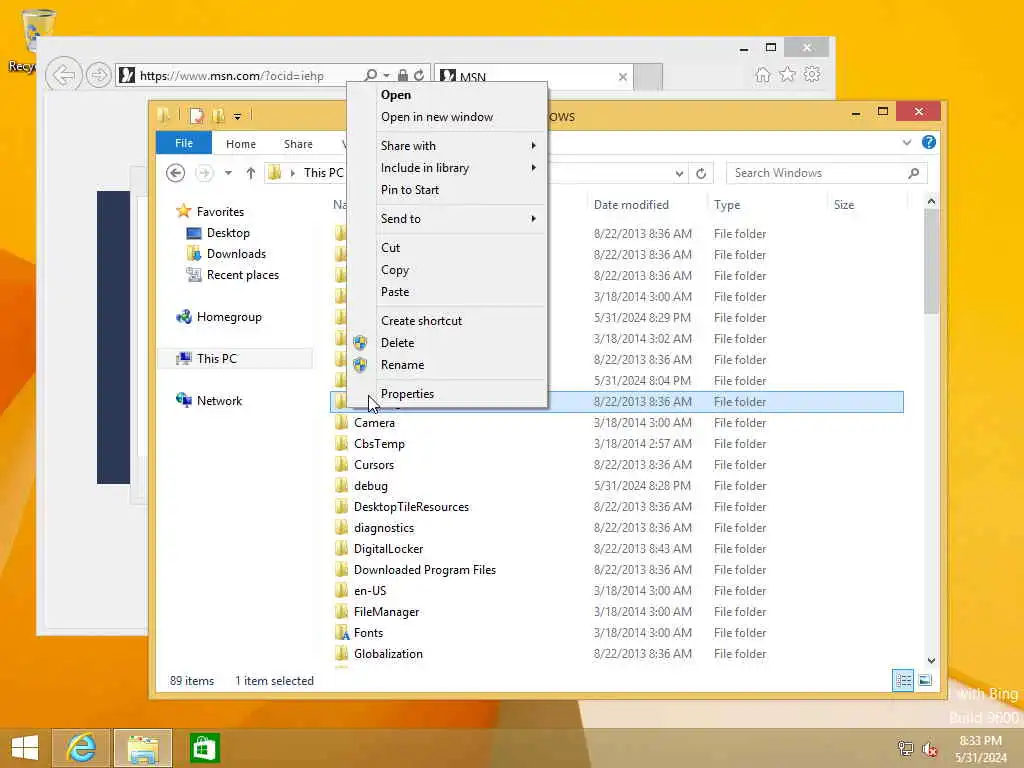
Task: Select Network in the navigation pane
Action: [x=219, y=400]
